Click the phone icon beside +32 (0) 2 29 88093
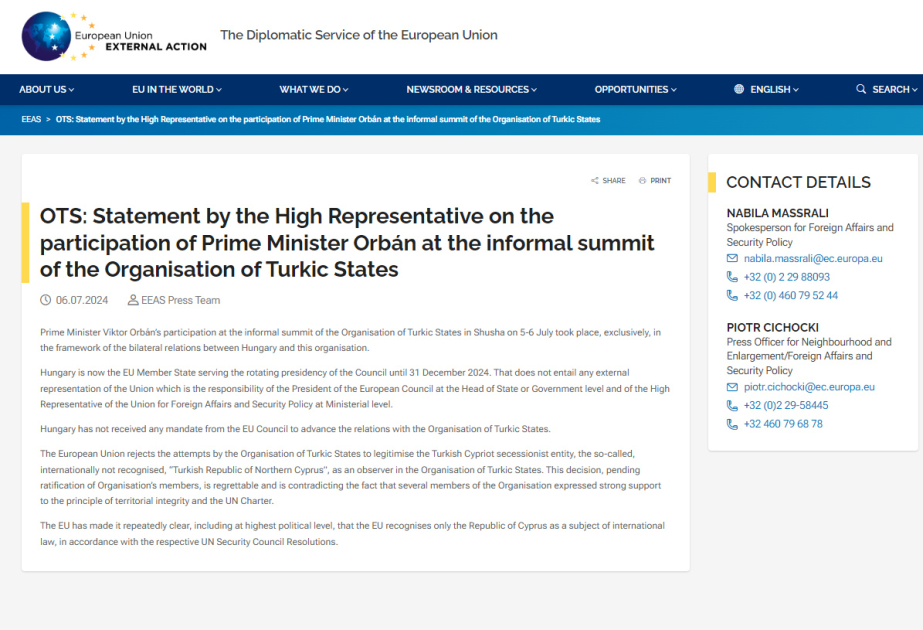Screen dimensions: 923x630 tap(732, 277)
